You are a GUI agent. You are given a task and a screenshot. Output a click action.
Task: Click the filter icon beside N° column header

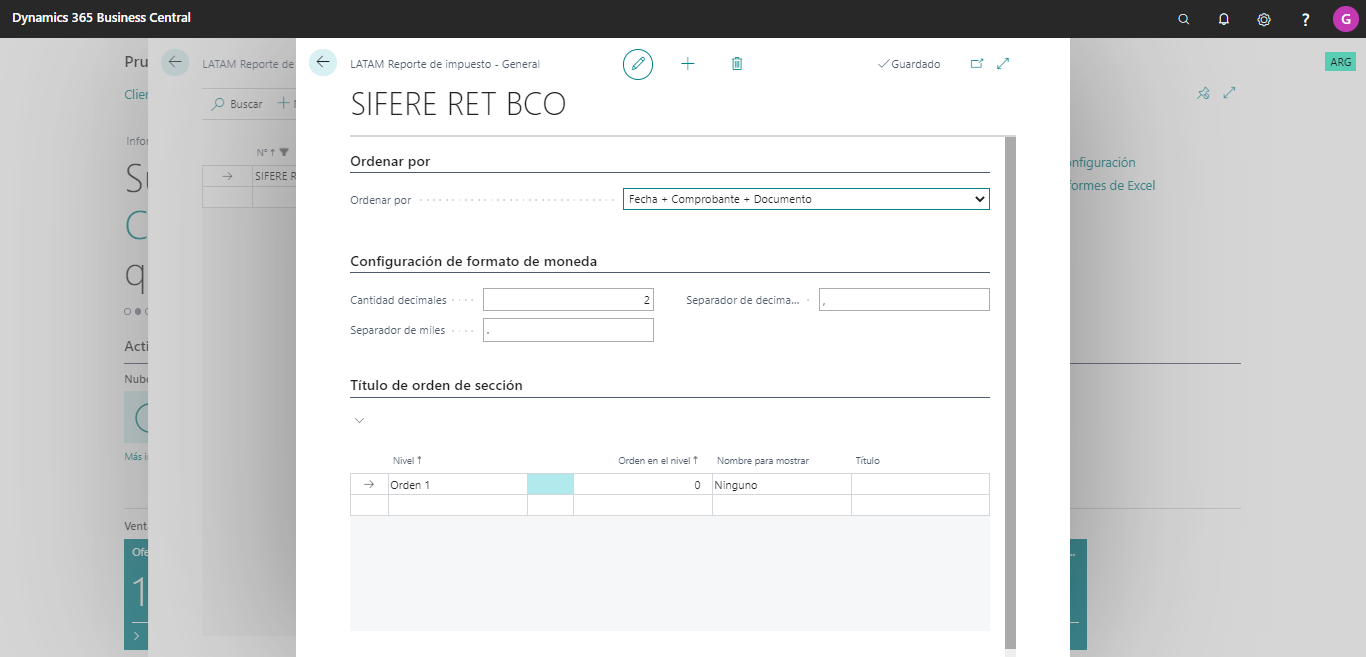[284, 152]
